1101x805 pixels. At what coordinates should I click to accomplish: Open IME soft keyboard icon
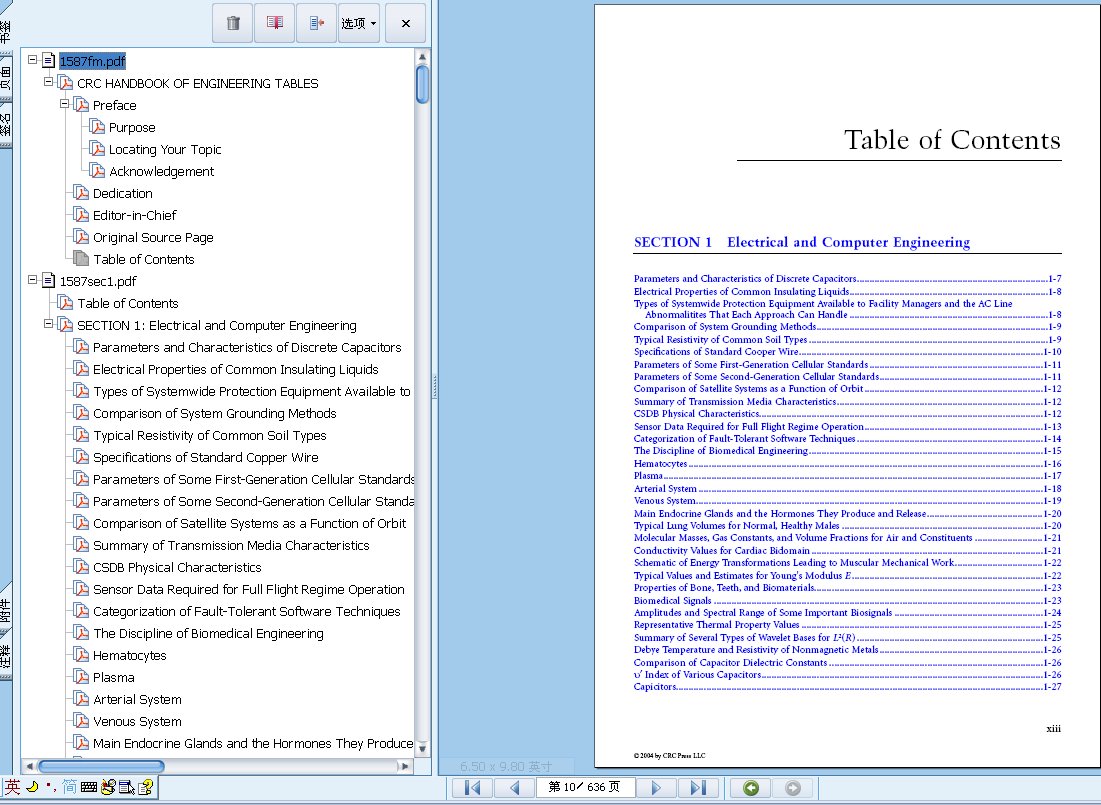(x=88, y=787)
